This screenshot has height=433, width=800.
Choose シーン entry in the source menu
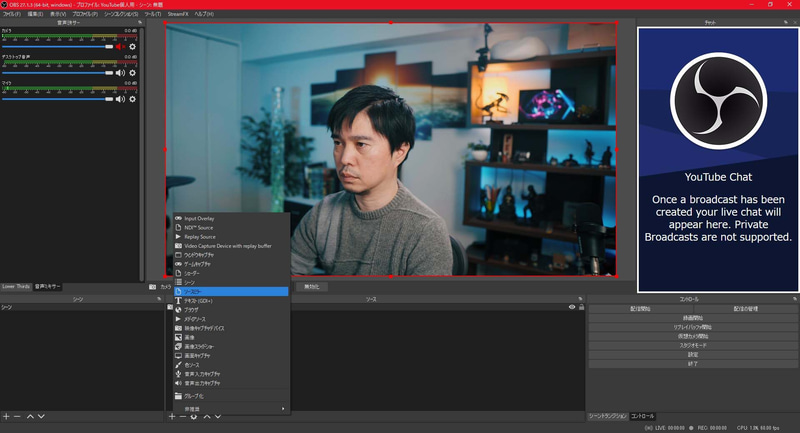click(231, 282)
